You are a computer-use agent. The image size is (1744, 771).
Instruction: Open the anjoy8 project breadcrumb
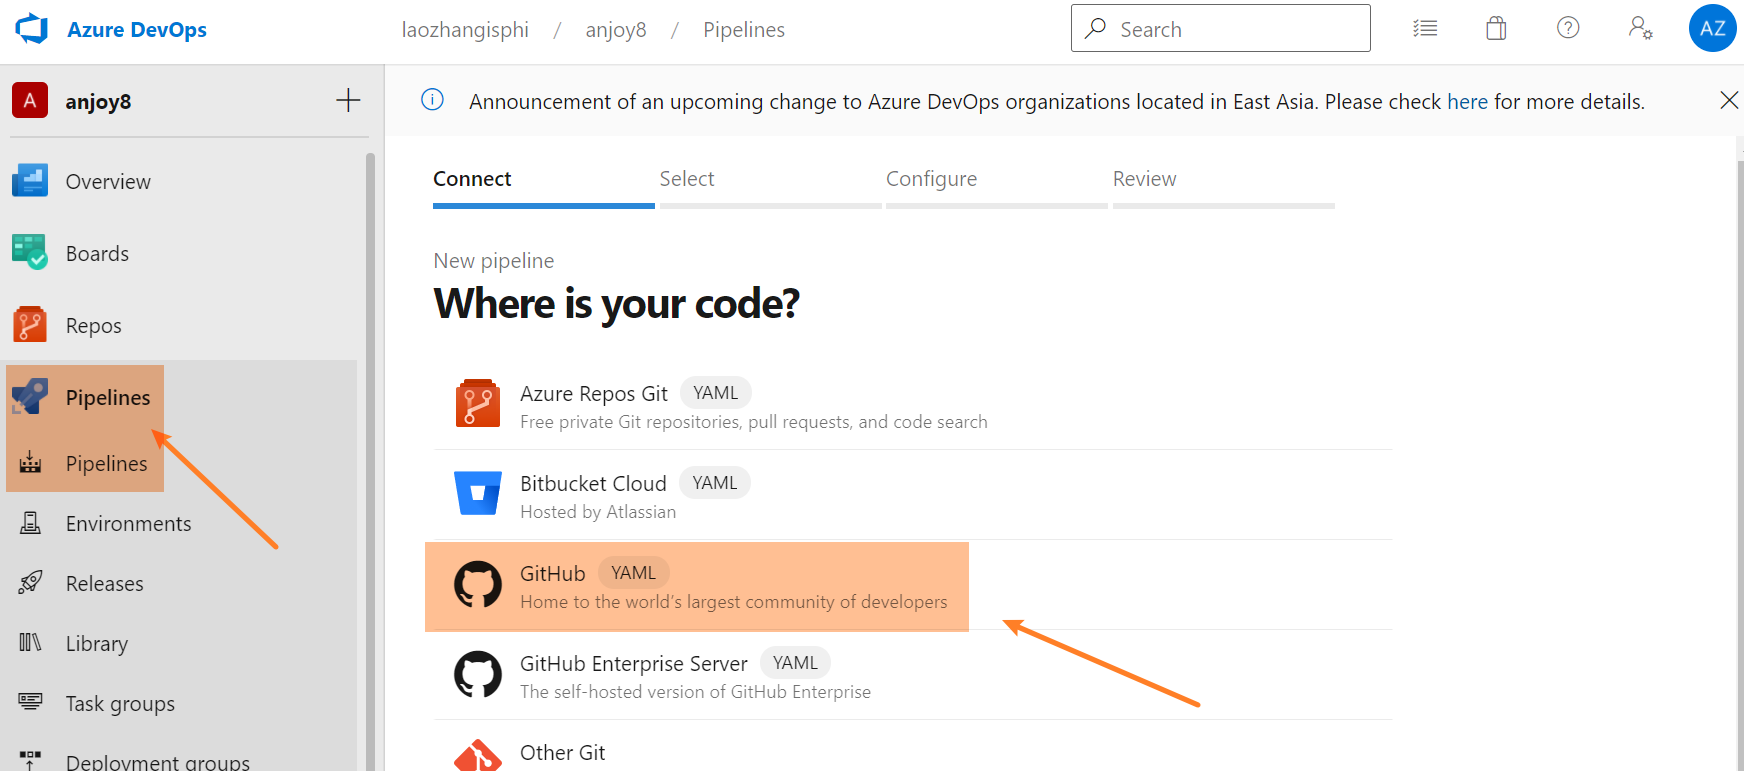pos(616,30)
